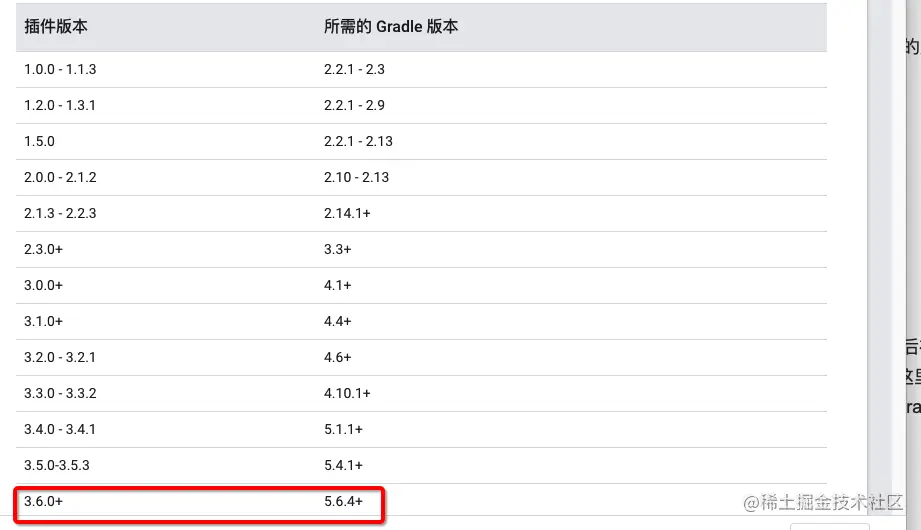
Task: Click Gradle version 2.2.1 - 2.13
Action: 358,141
